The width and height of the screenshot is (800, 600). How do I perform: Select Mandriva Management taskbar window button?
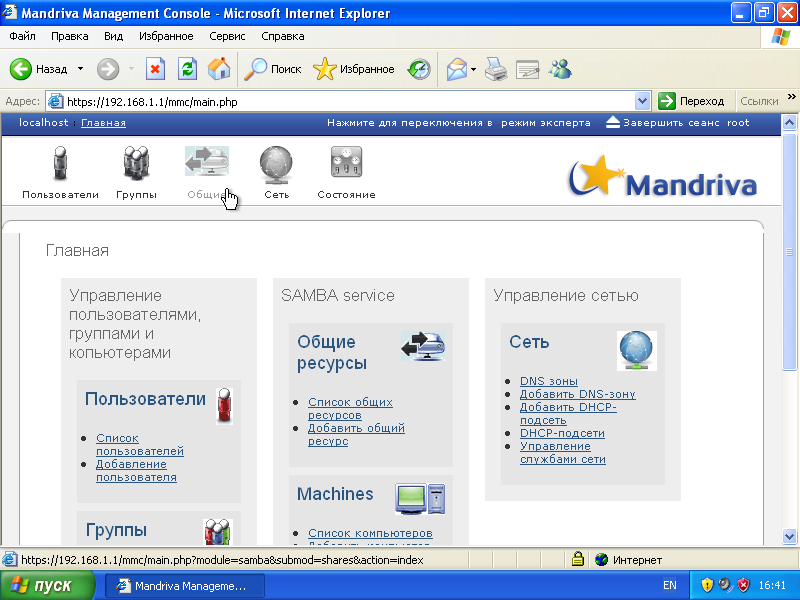tap(184, 586)
